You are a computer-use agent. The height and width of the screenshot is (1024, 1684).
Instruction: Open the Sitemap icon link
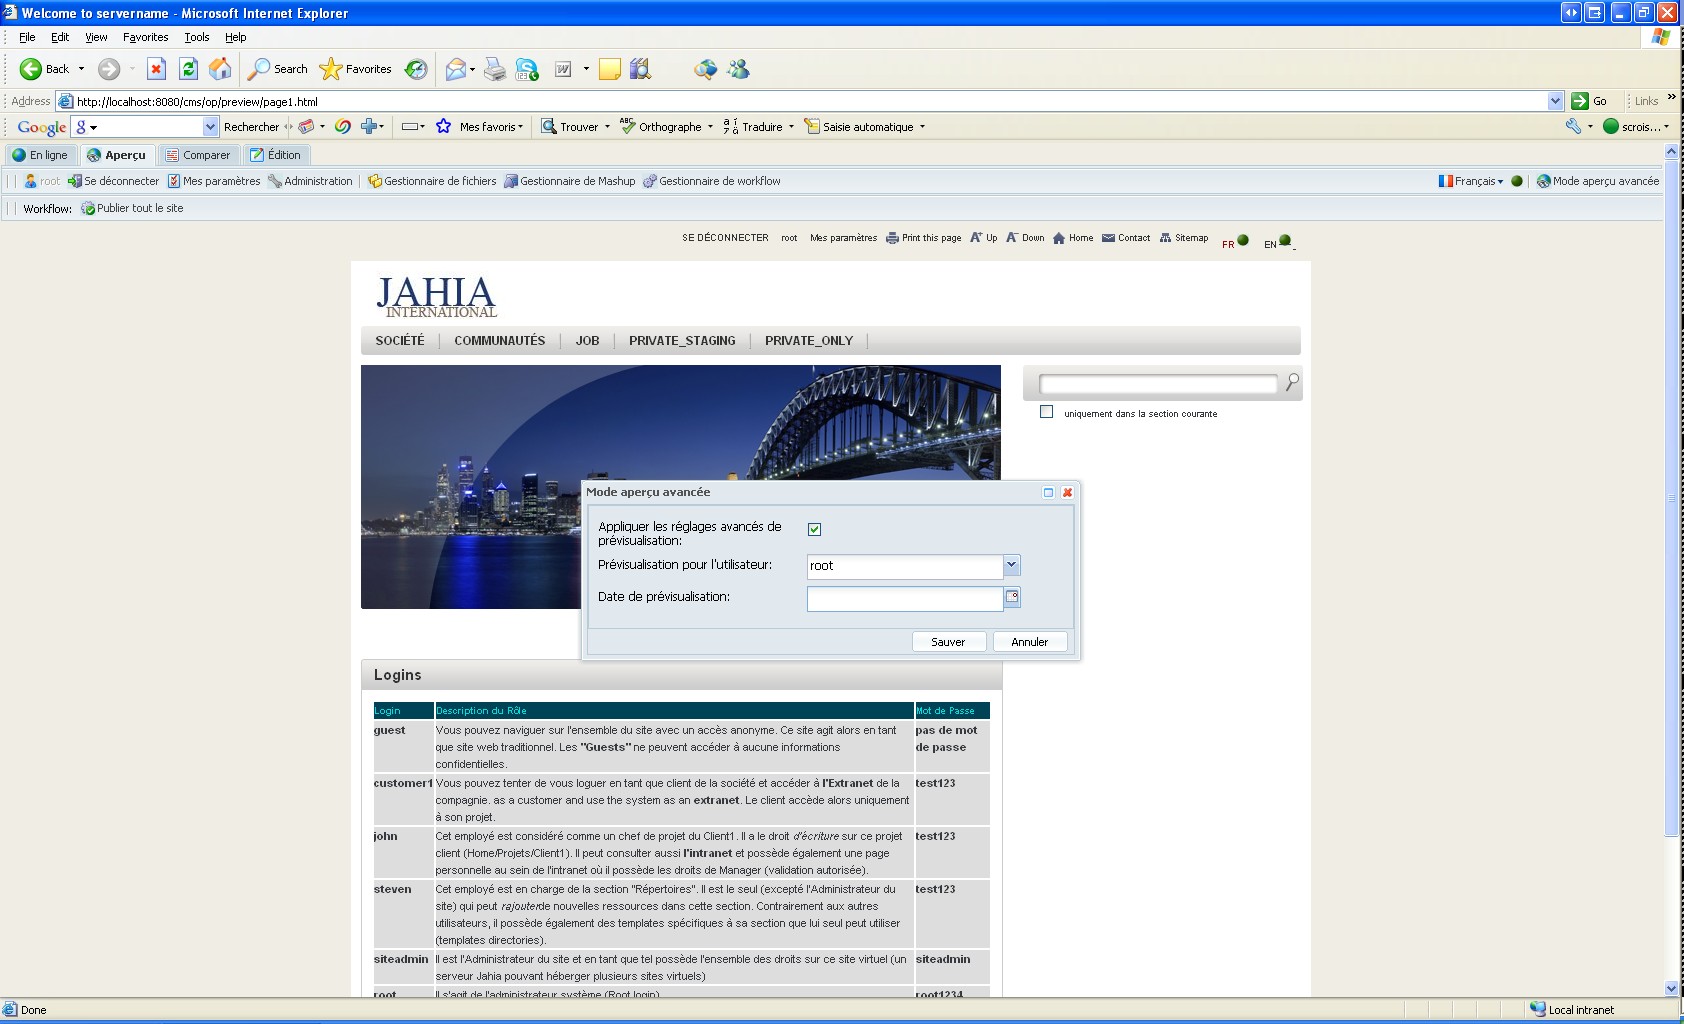pos(1184,238)
